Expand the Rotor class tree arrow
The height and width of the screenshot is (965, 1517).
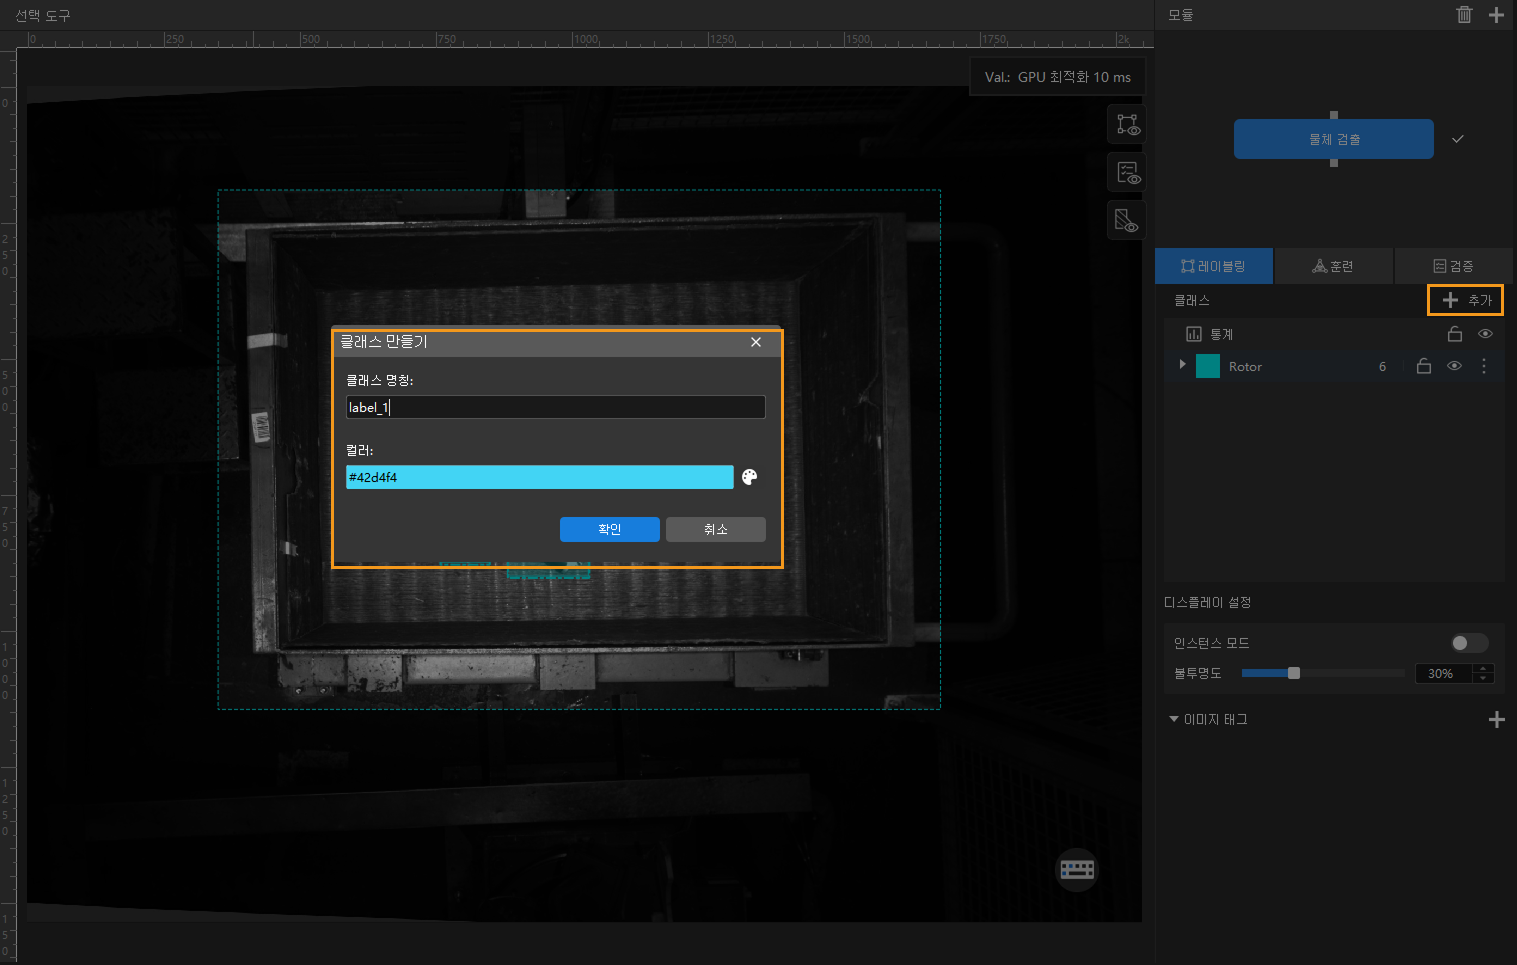coord(1182,365)
